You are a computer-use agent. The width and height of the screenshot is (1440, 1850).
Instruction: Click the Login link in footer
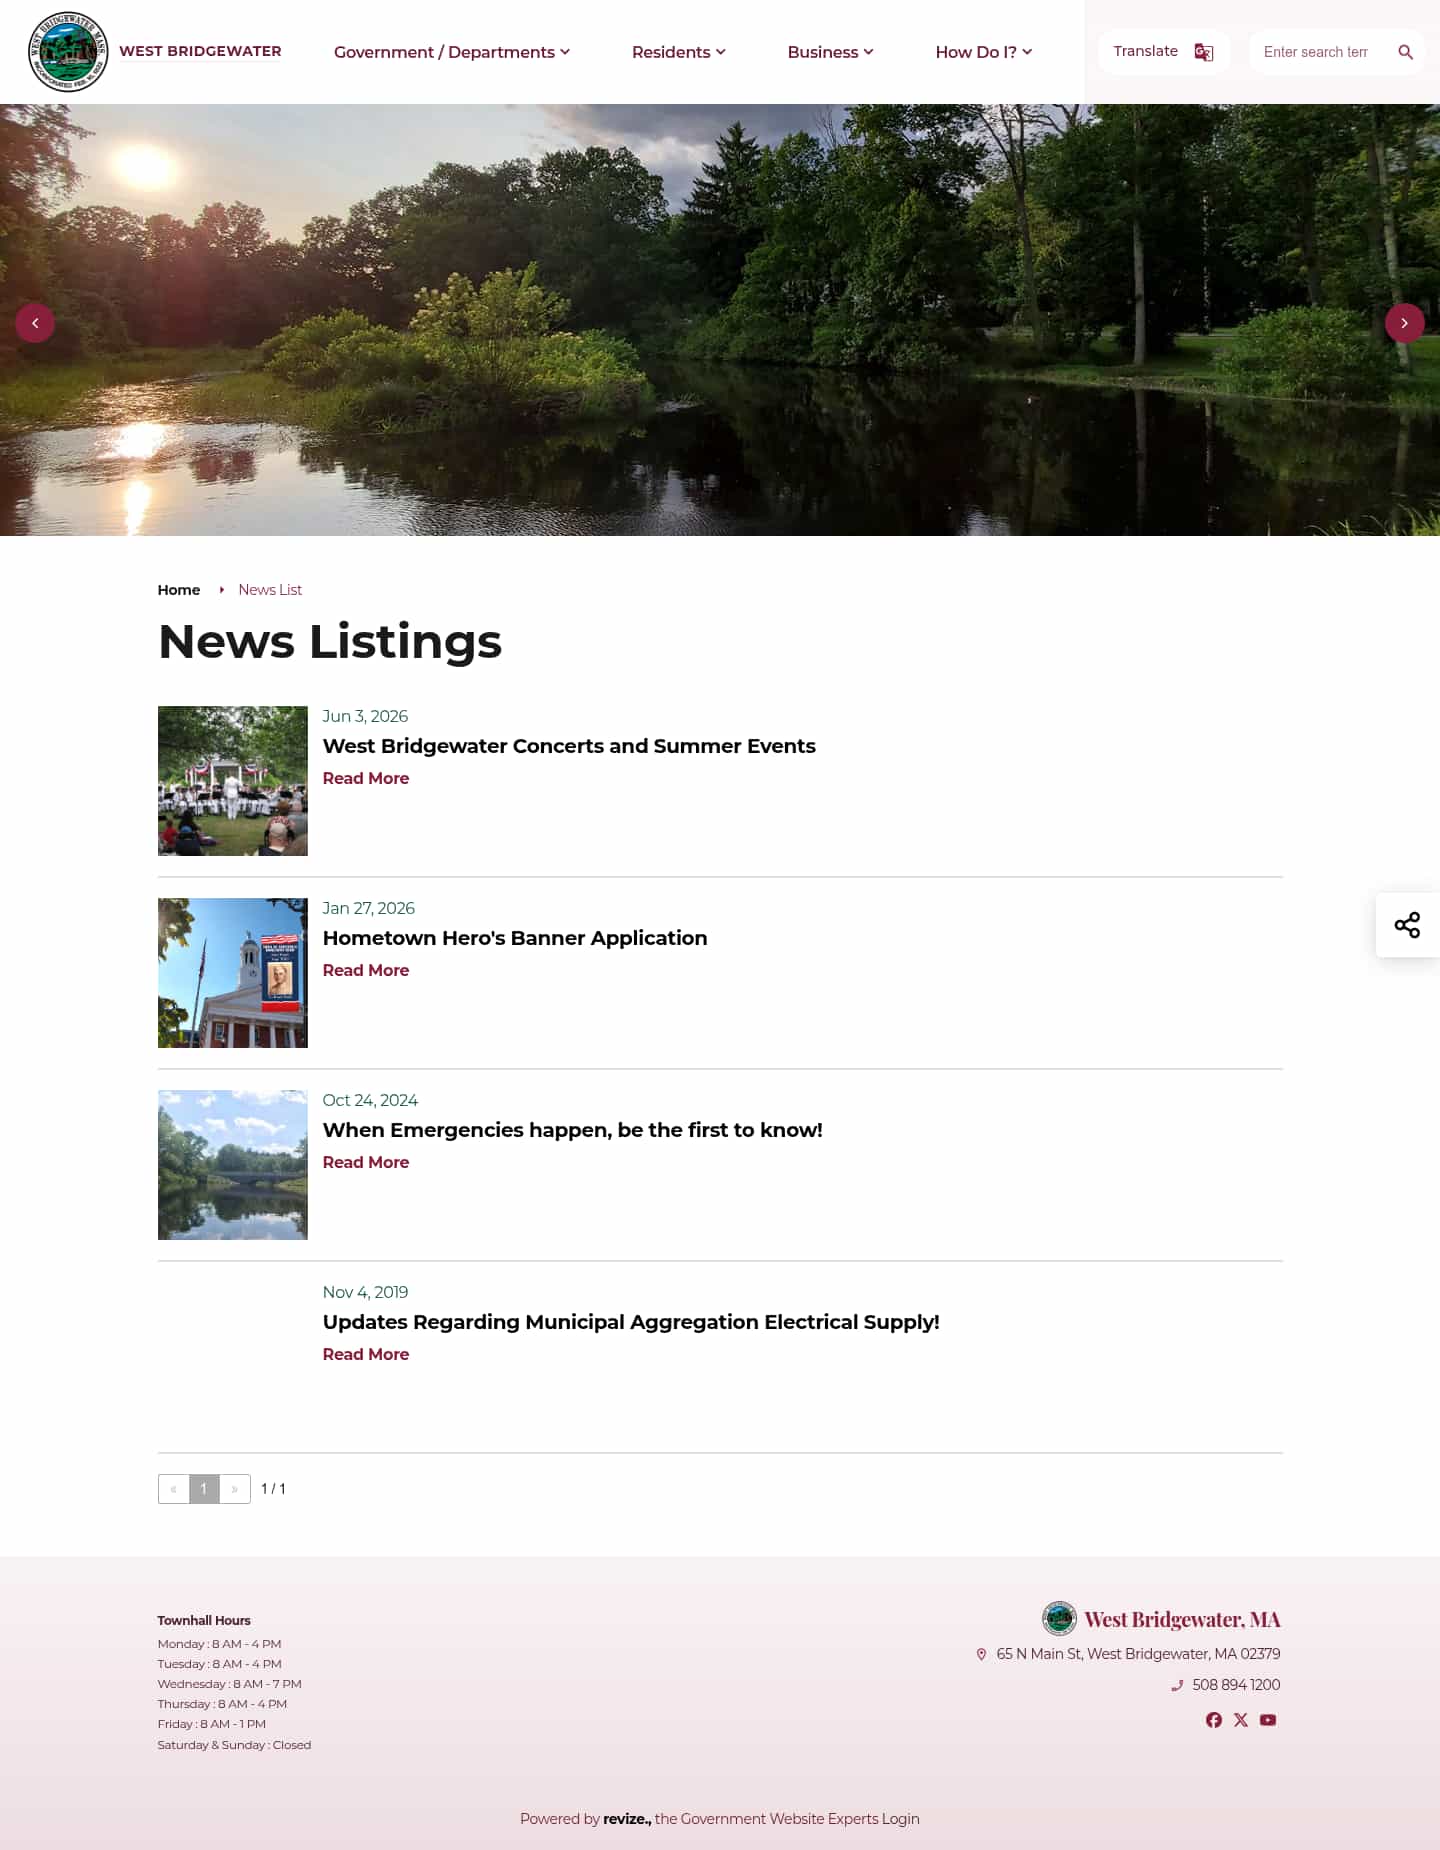pos(901,1819)
